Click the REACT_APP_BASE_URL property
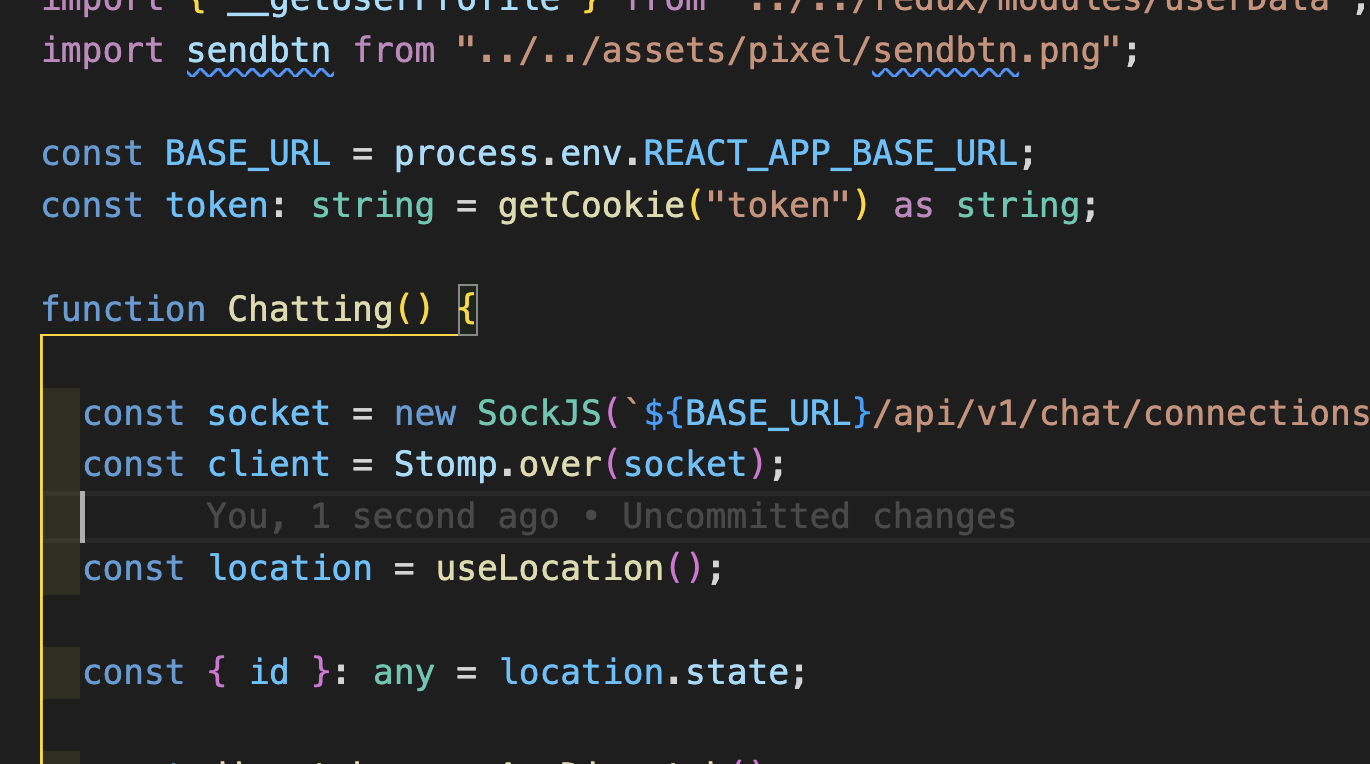This screenshot has height=764, width=1370. pyautogui.click(x=829, y=154)
